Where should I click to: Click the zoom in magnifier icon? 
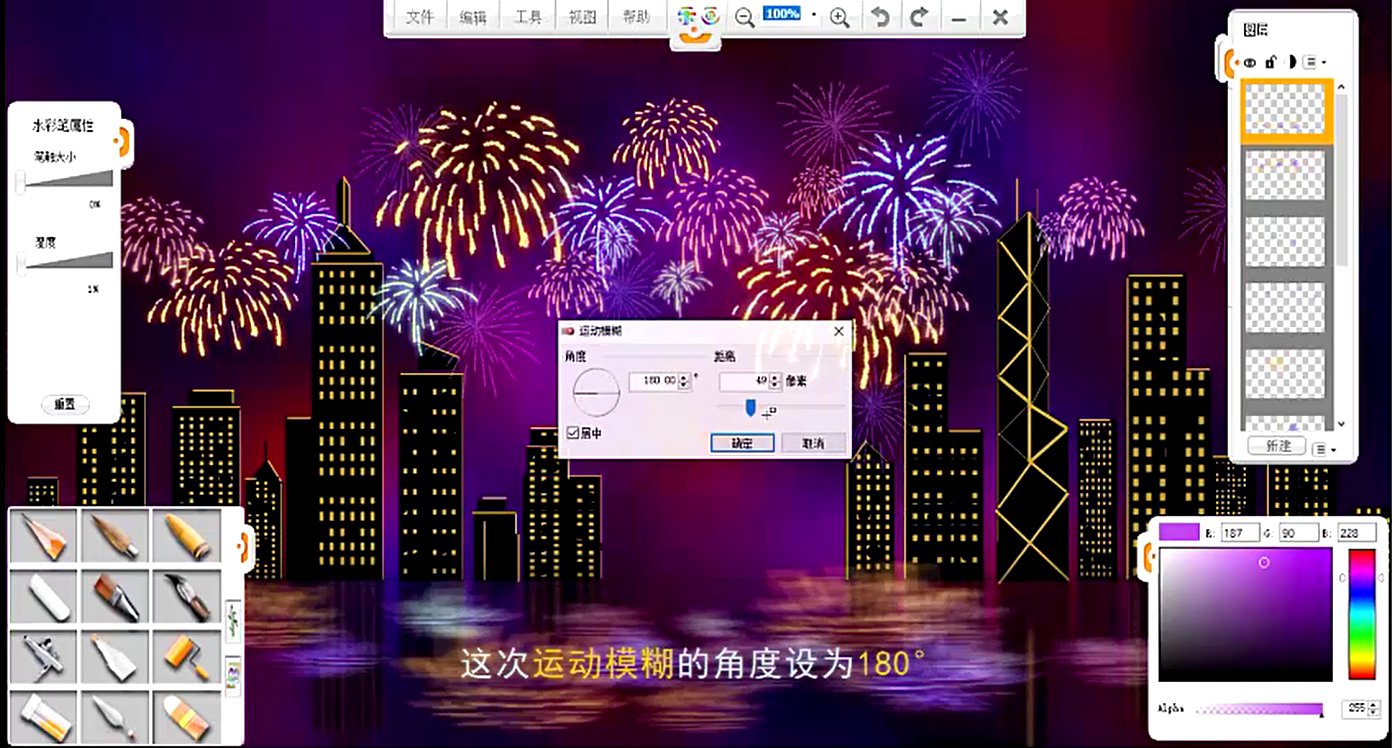click(x=839, y=17)
